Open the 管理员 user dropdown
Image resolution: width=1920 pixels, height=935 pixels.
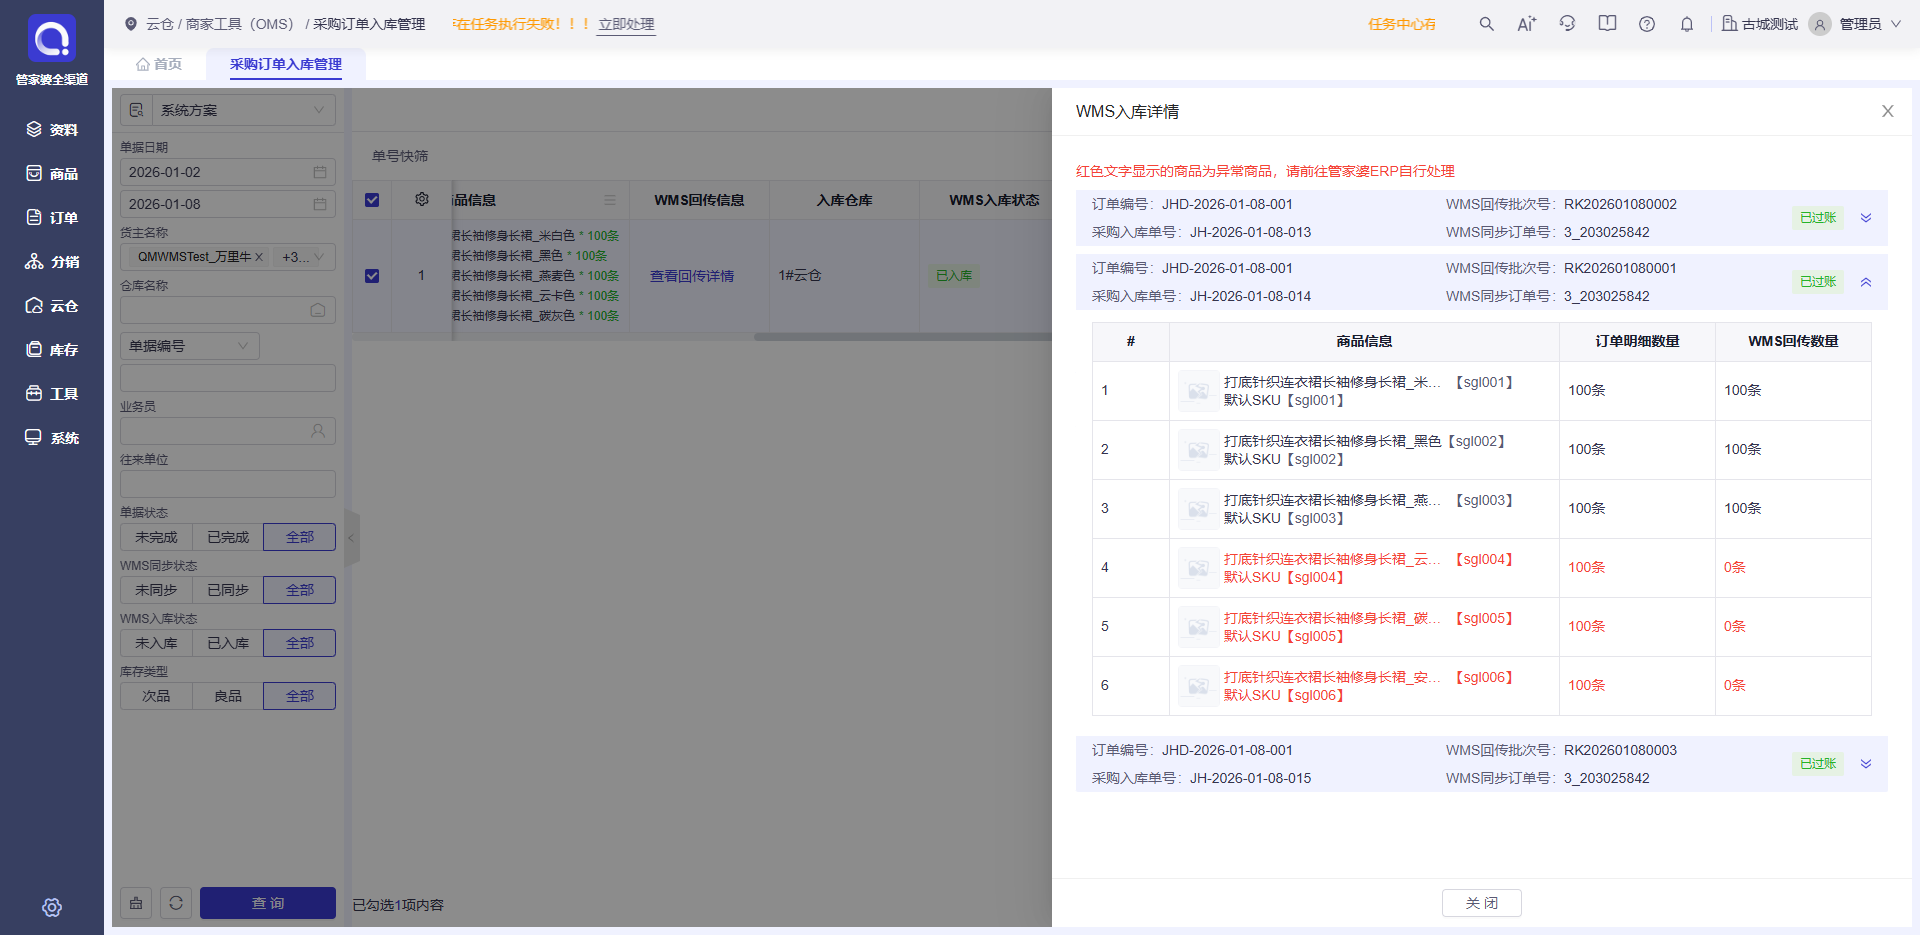pos(1856,24)
